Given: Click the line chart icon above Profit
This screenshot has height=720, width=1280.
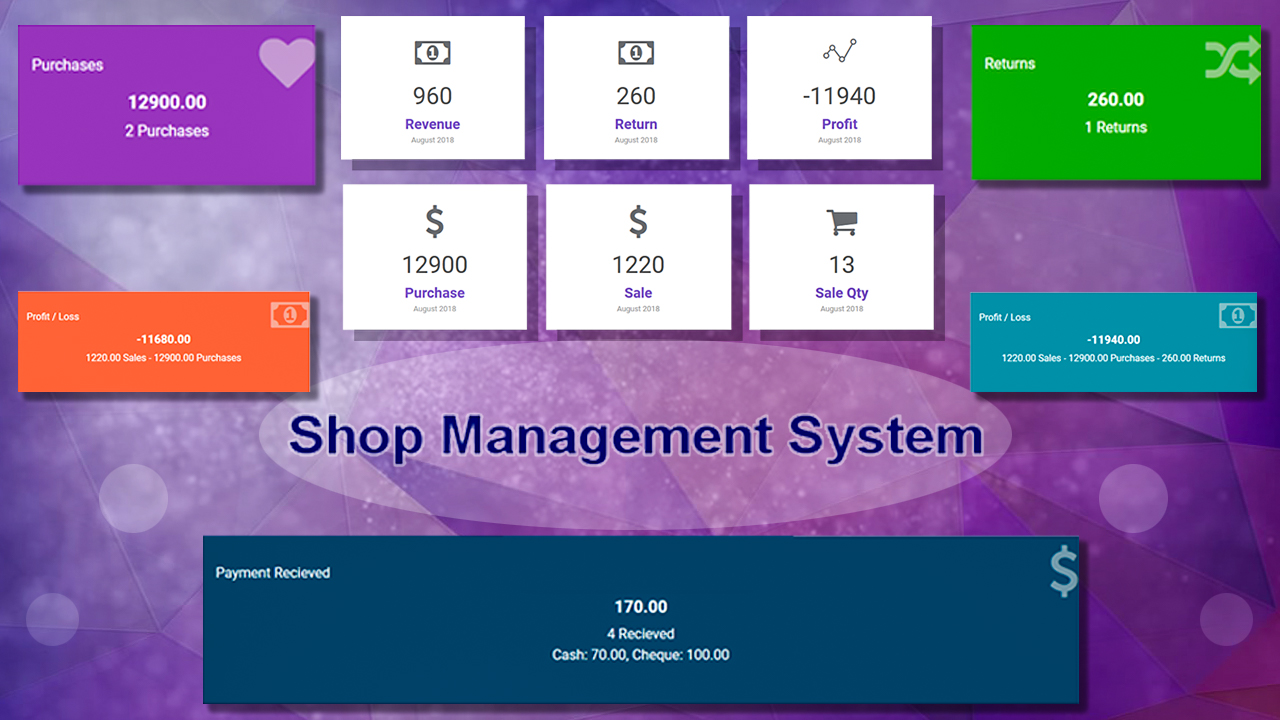Looking at the screenshot, I should [x=839, y=51].
